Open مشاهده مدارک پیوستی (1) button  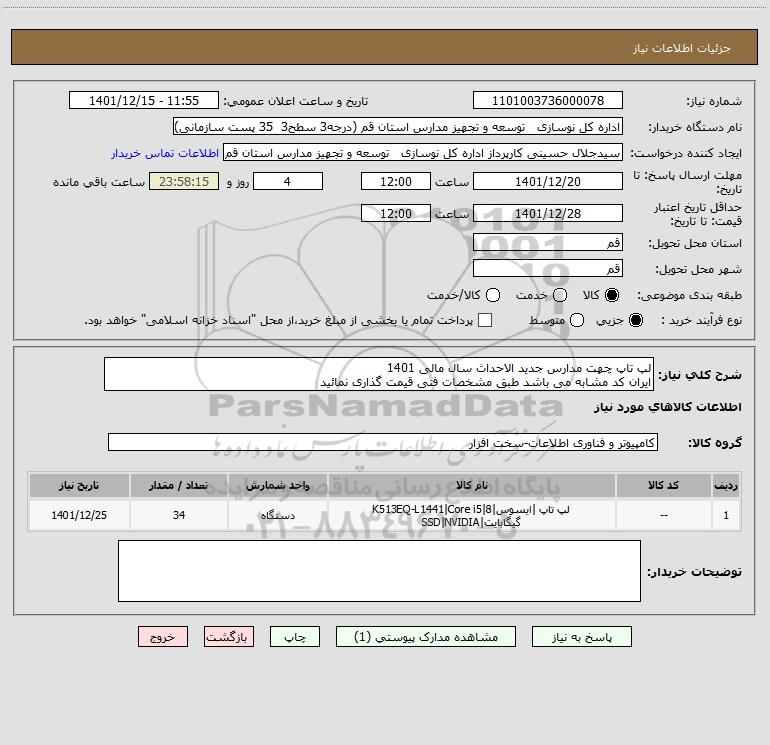[426, 636]
